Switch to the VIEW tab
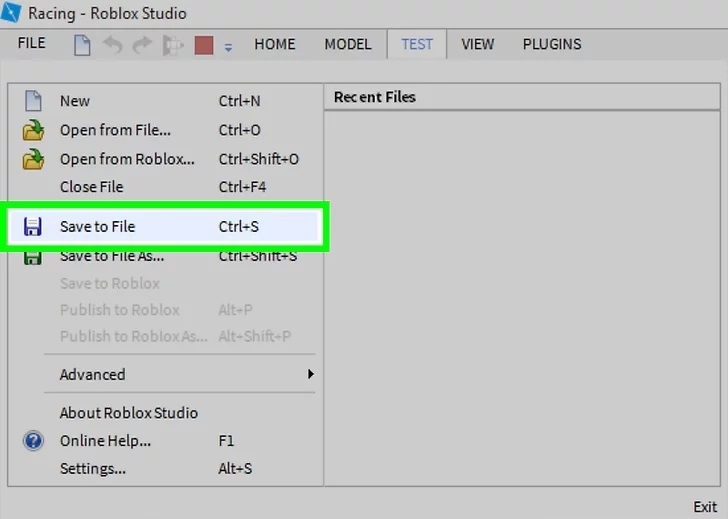This screenshot has height=519, width=728. tap(477, 44)
